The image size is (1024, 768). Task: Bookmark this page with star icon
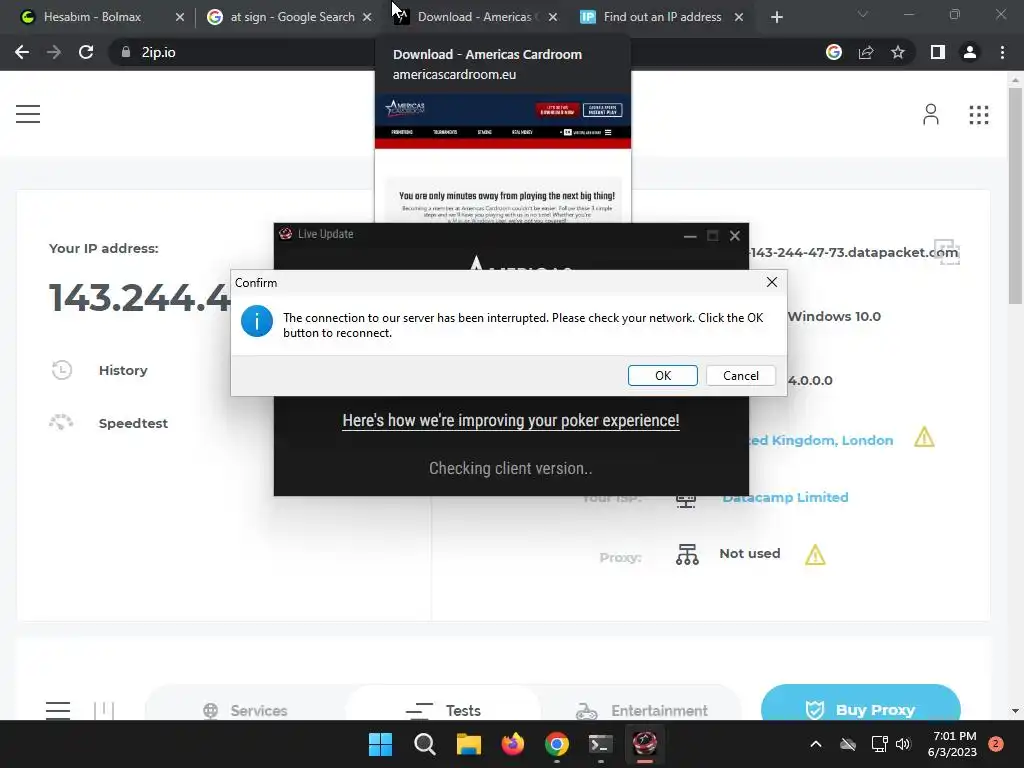(898, 52)
